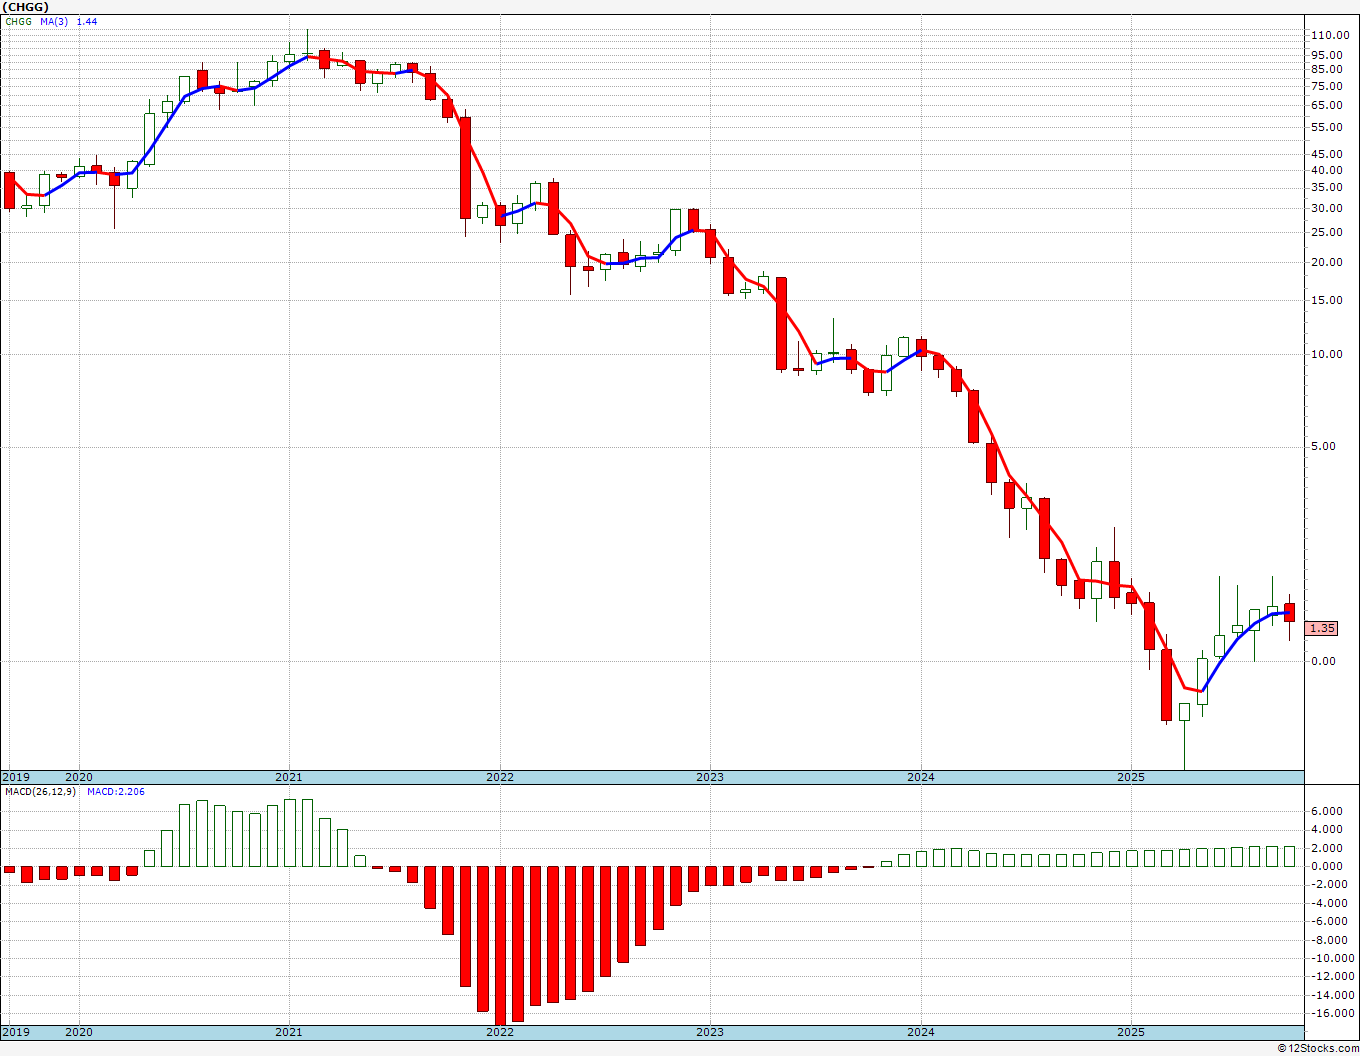Click the MA(3) indicator label
The image size is (1360, 1056).
click(54, 21)
